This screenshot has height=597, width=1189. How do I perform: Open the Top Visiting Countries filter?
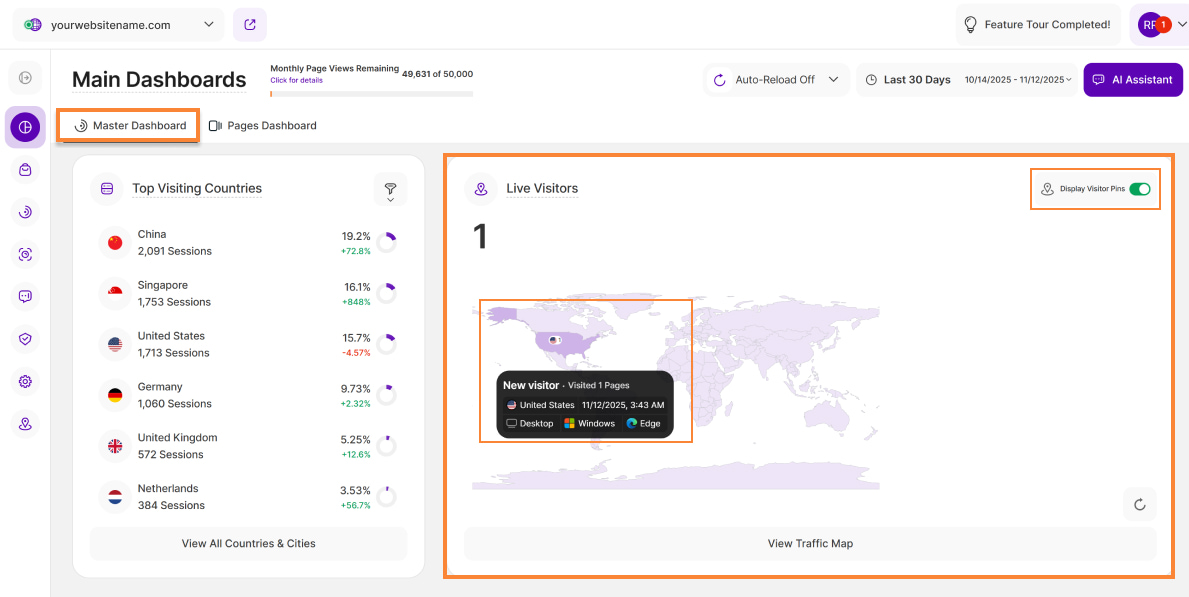(390, 189)
